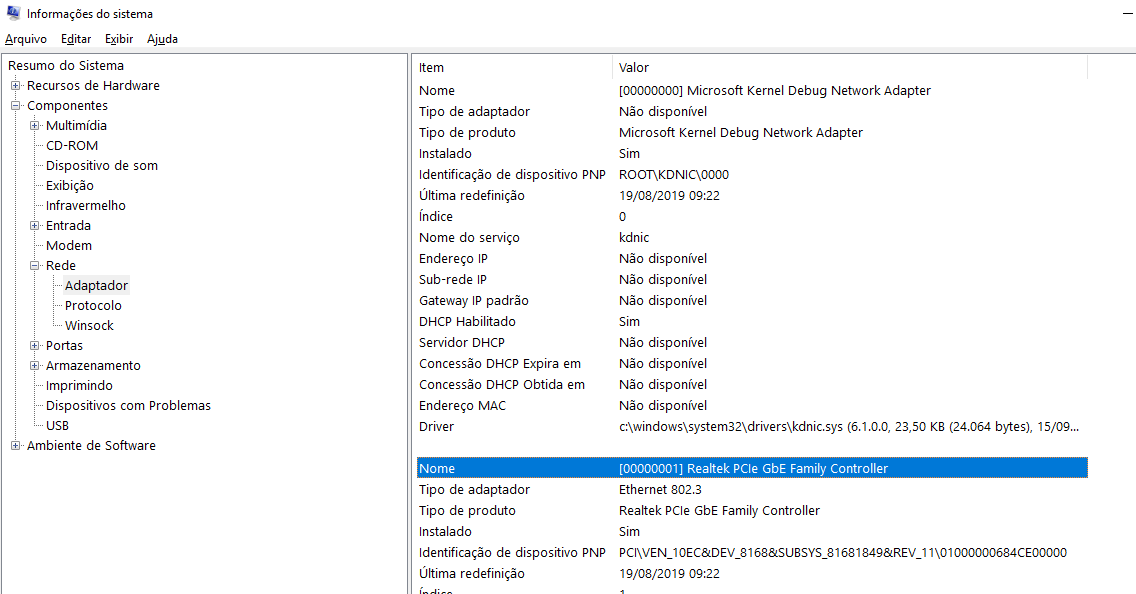The image size is (1136, 594).
Task: Select the Microsoft Kernel Debug Network Adapter Nome row
Action: (752, 91)
